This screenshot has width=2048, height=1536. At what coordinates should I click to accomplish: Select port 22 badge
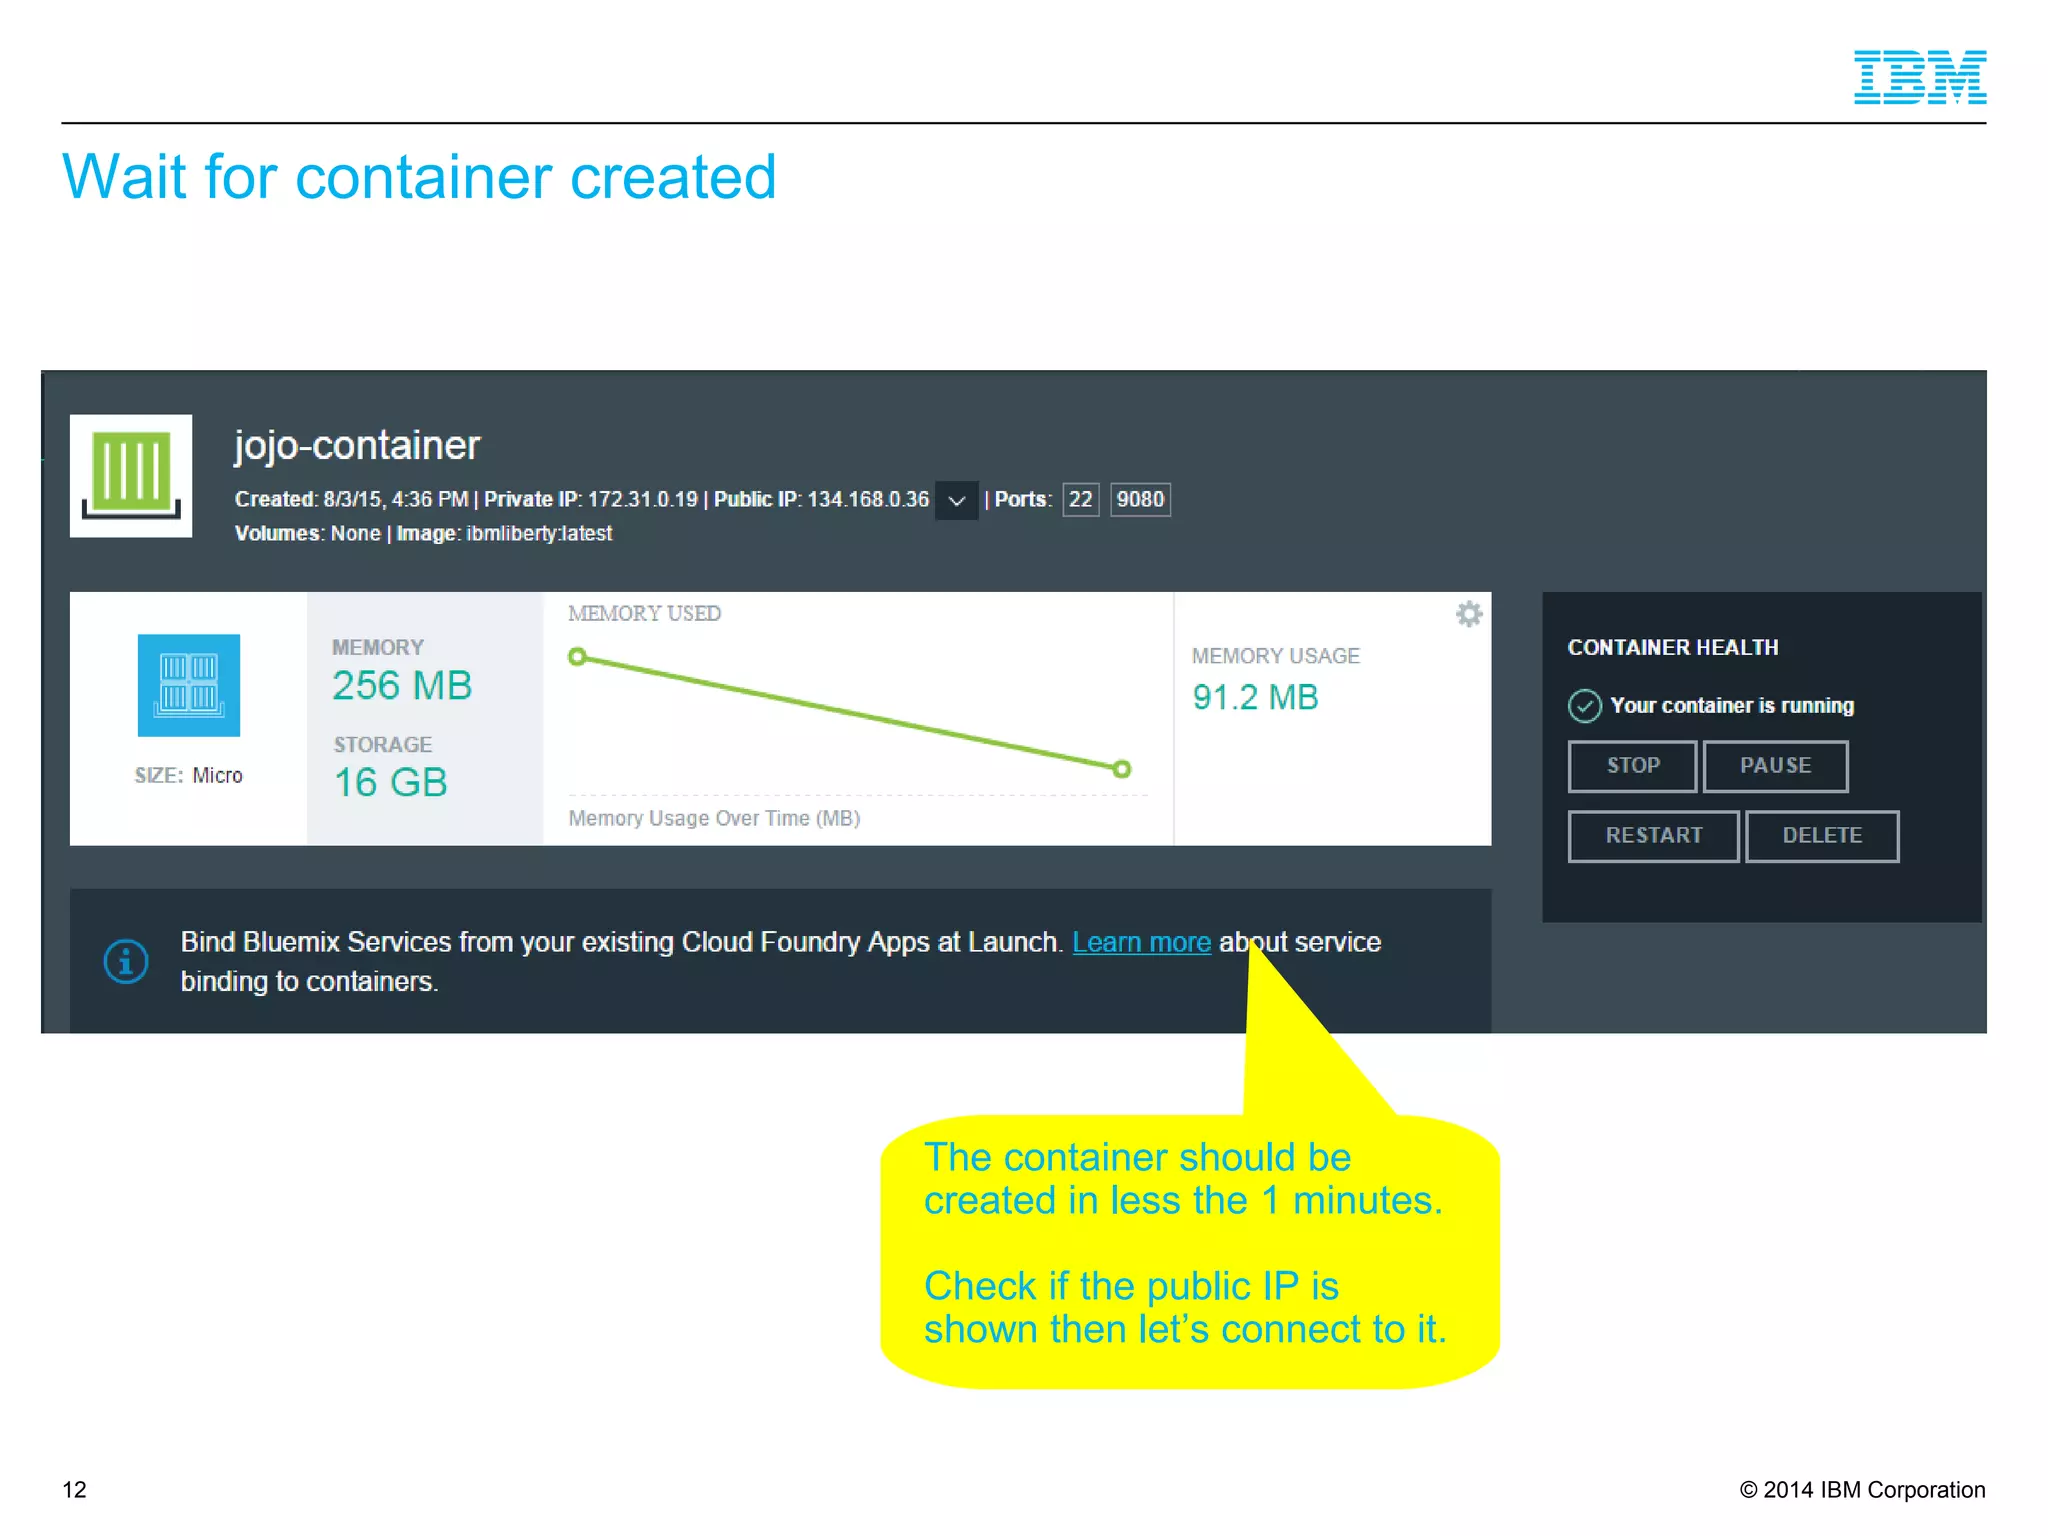(x=1080, y=499)
